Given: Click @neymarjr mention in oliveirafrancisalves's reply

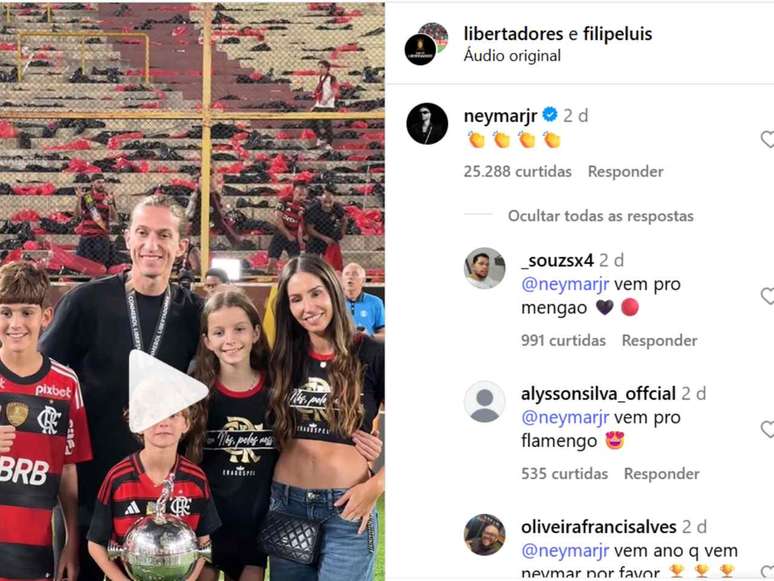Looking at the screenshot, I should point(565,550).
